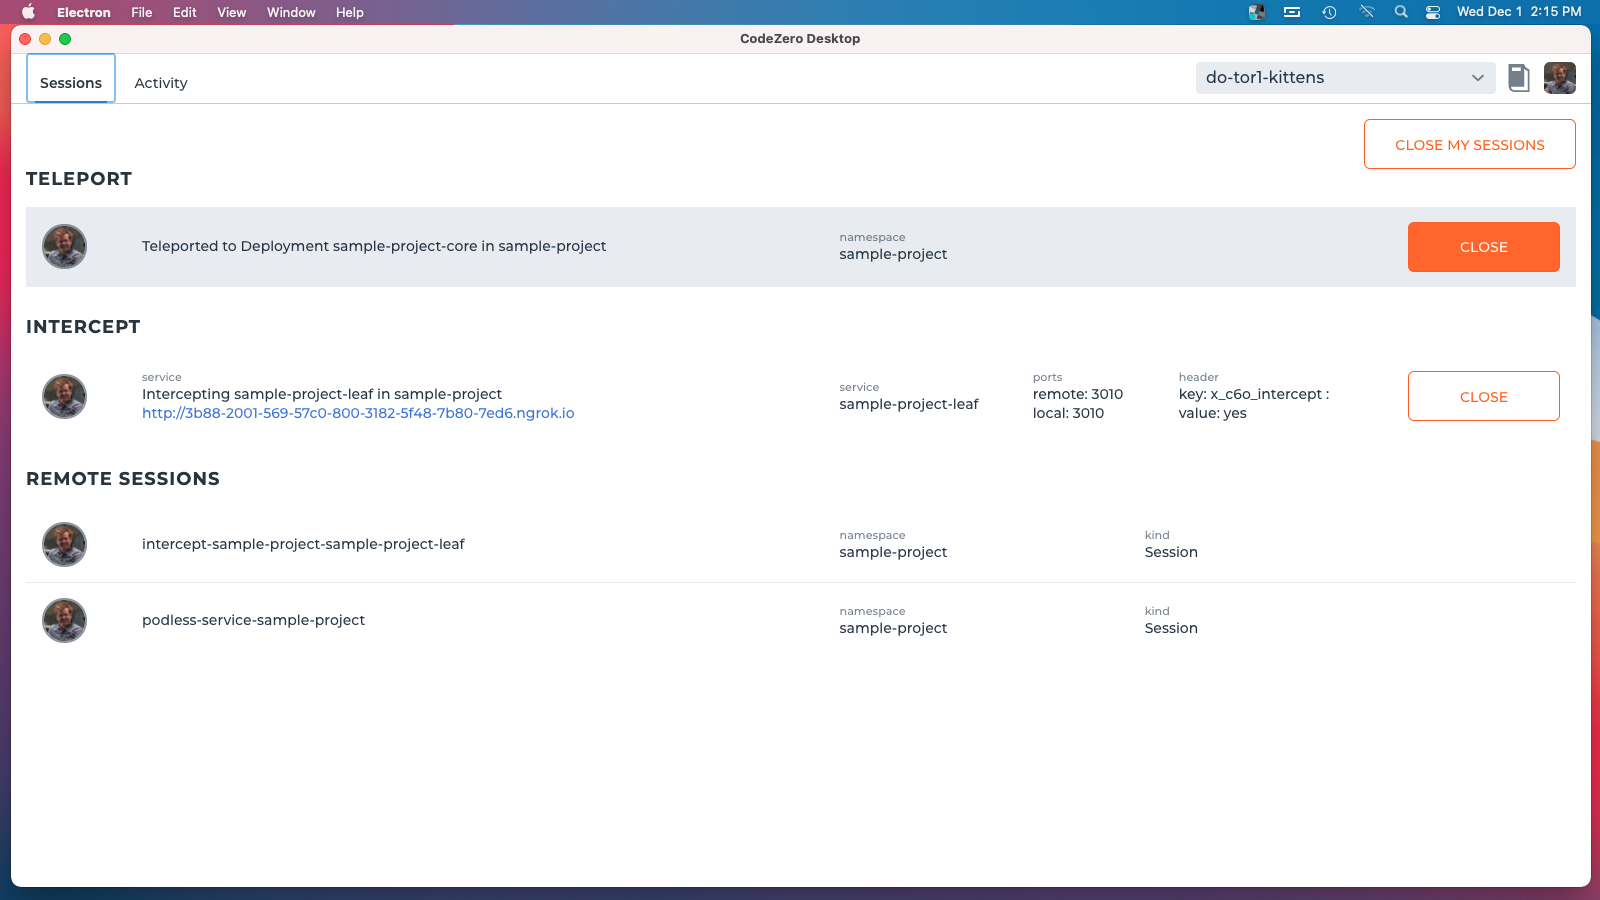
Task: Click the local: 3010 port value
Action: [x=1068, y=413]
